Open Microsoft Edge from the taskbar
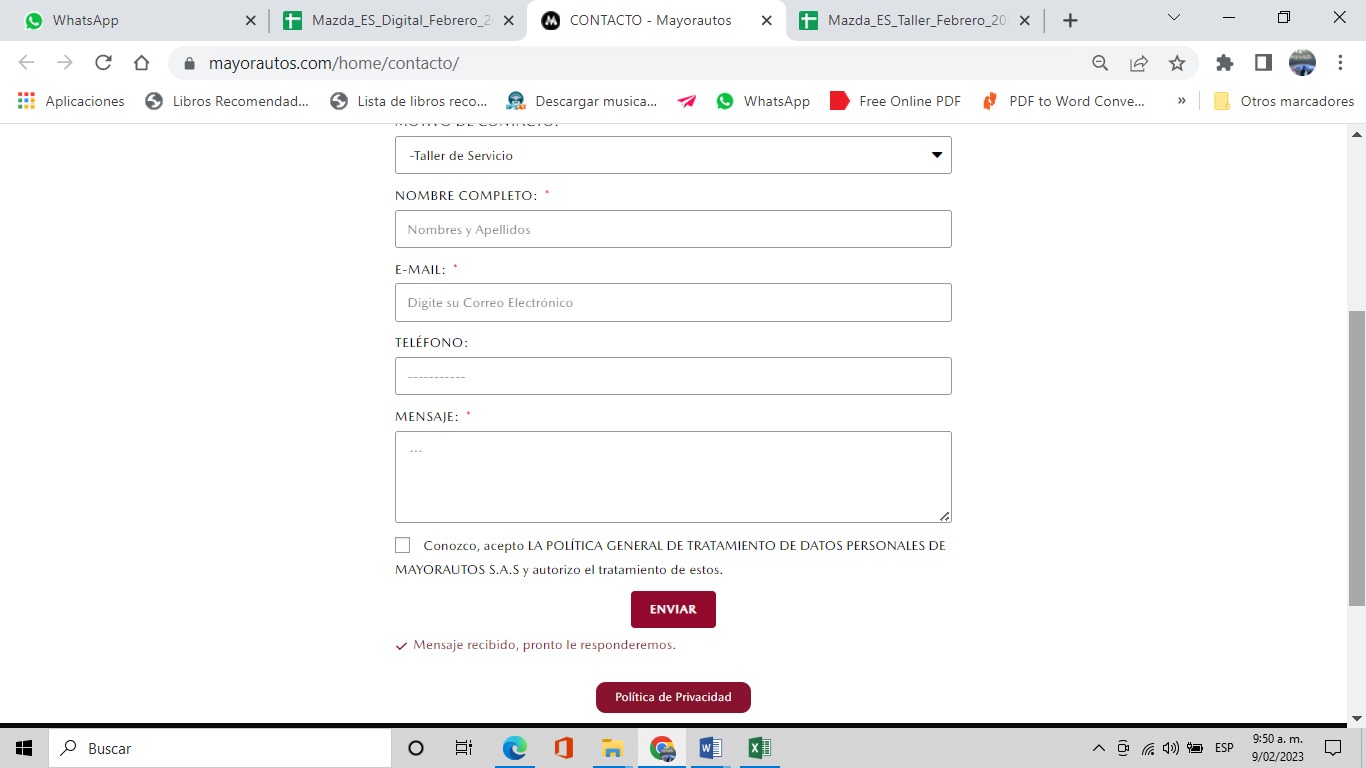Viewport: 1366px width, 768px height. (x=515, y=748)
